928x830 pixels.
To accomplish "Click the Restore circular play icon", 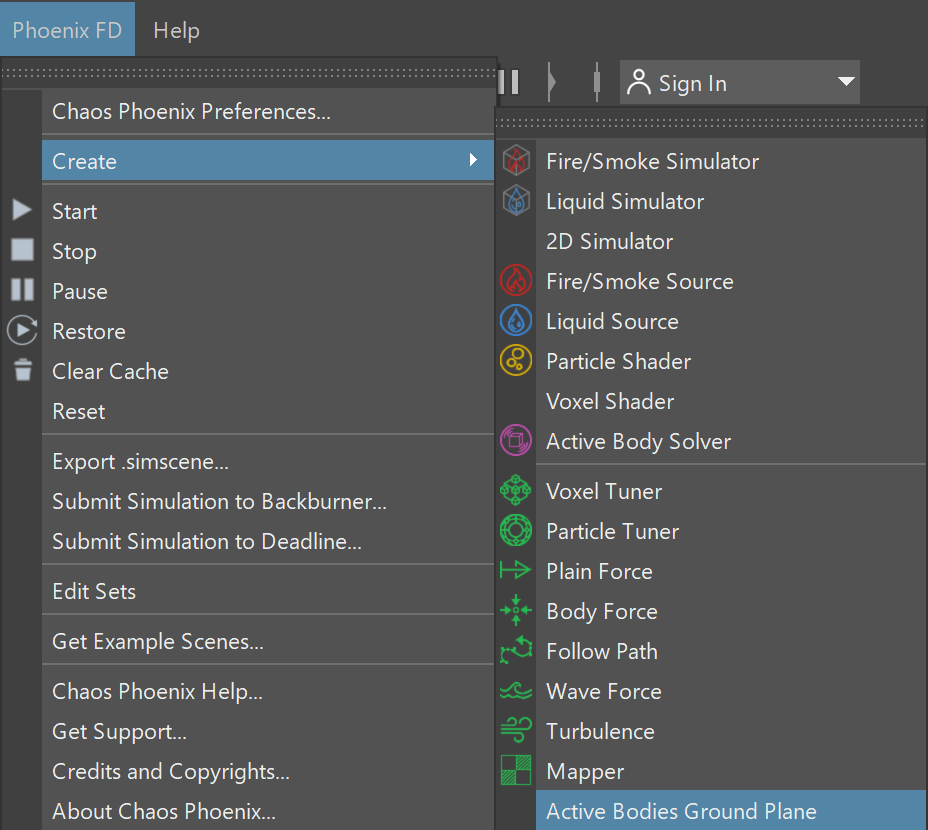I will click(x=22, y=330).
